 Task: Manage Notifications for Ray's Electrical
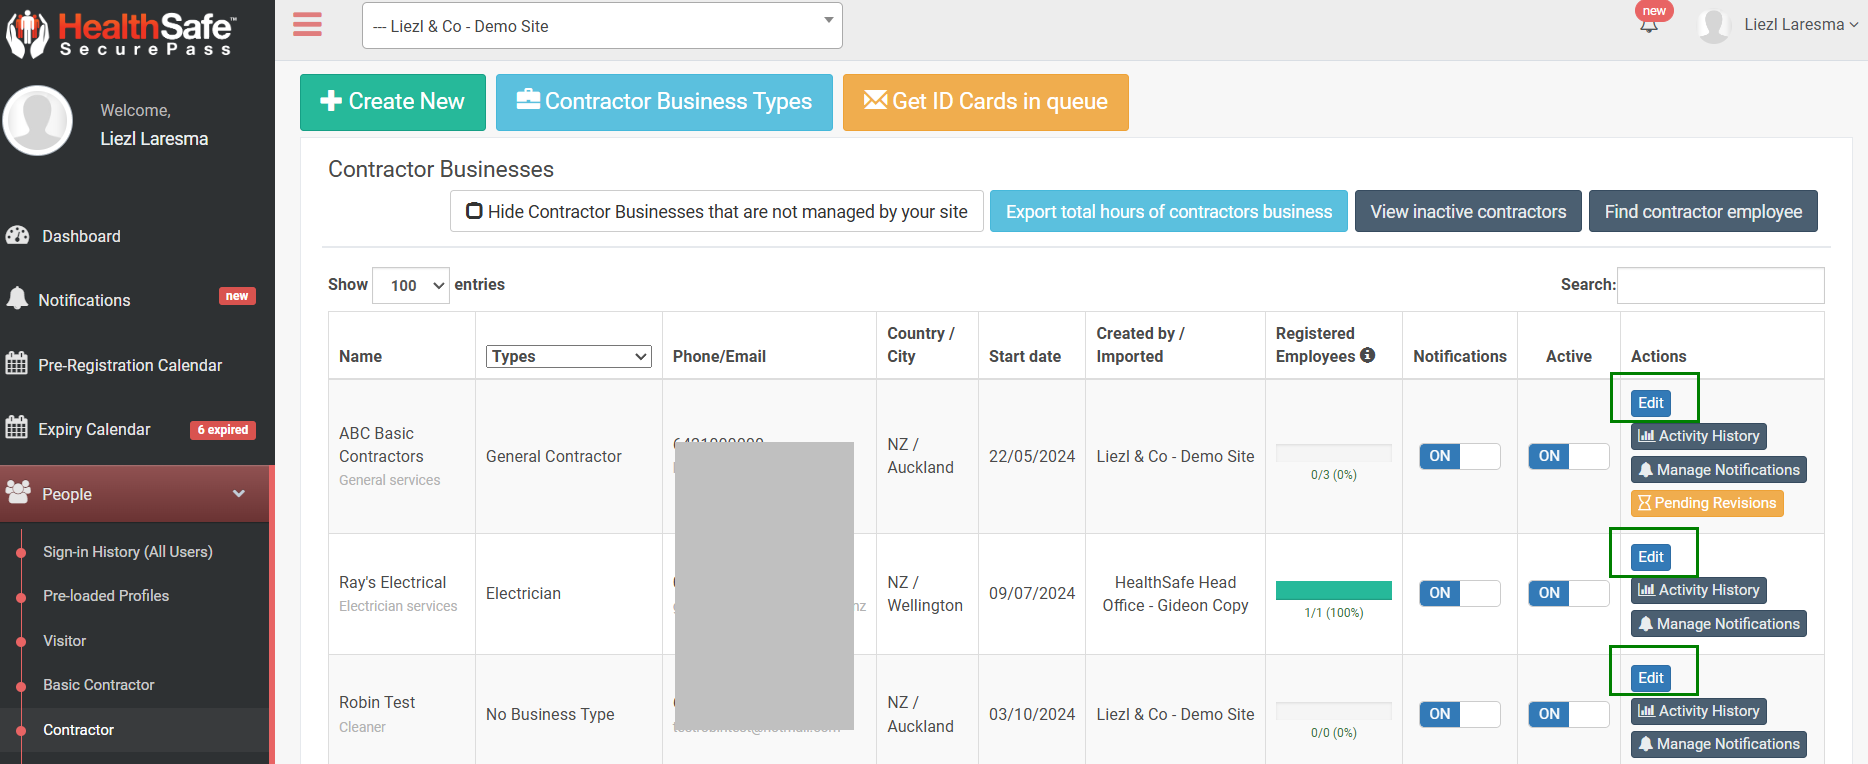[x=1719, y=624]
